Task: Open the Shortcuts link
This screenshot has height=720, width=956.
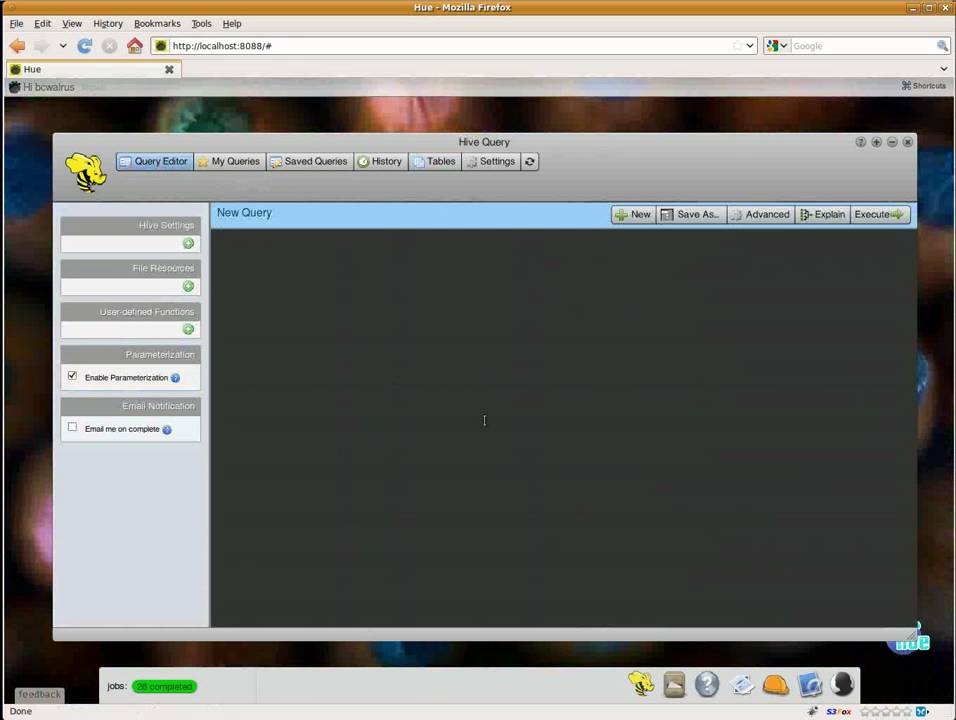Action: (924, 86)
